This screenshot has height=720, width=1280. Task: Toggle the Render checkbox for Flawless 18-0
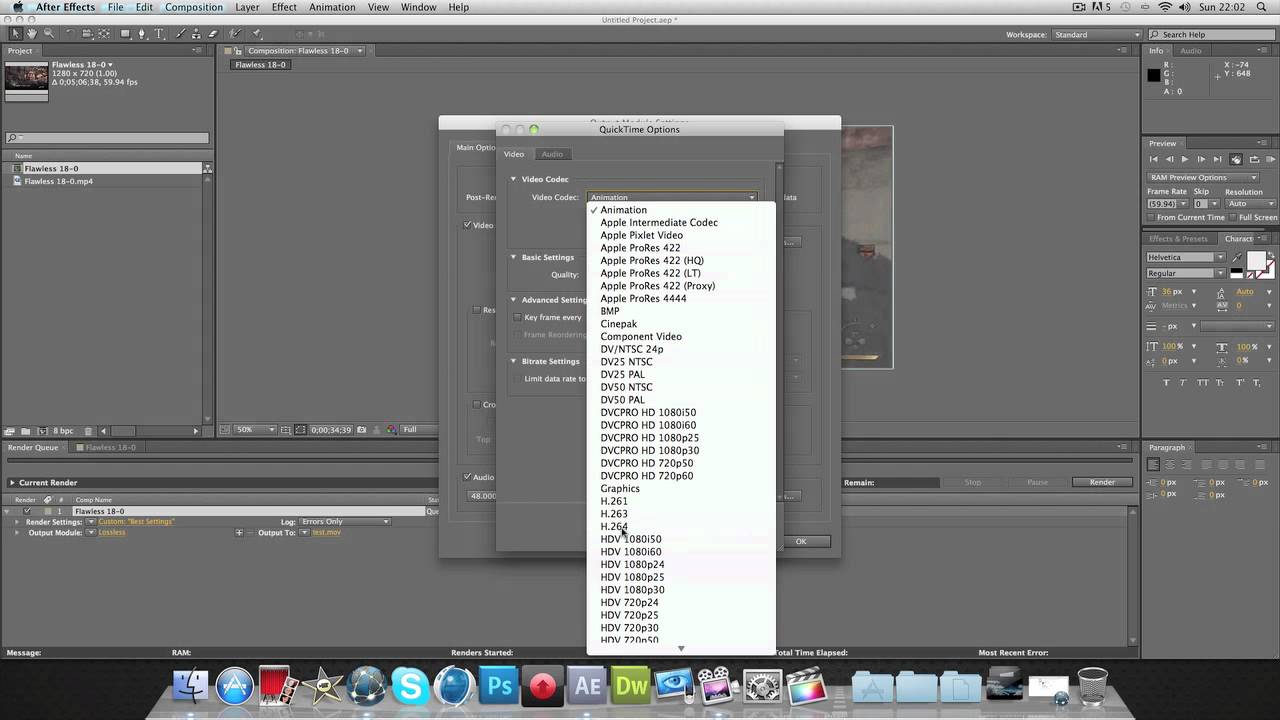click(x=27, y=511)
